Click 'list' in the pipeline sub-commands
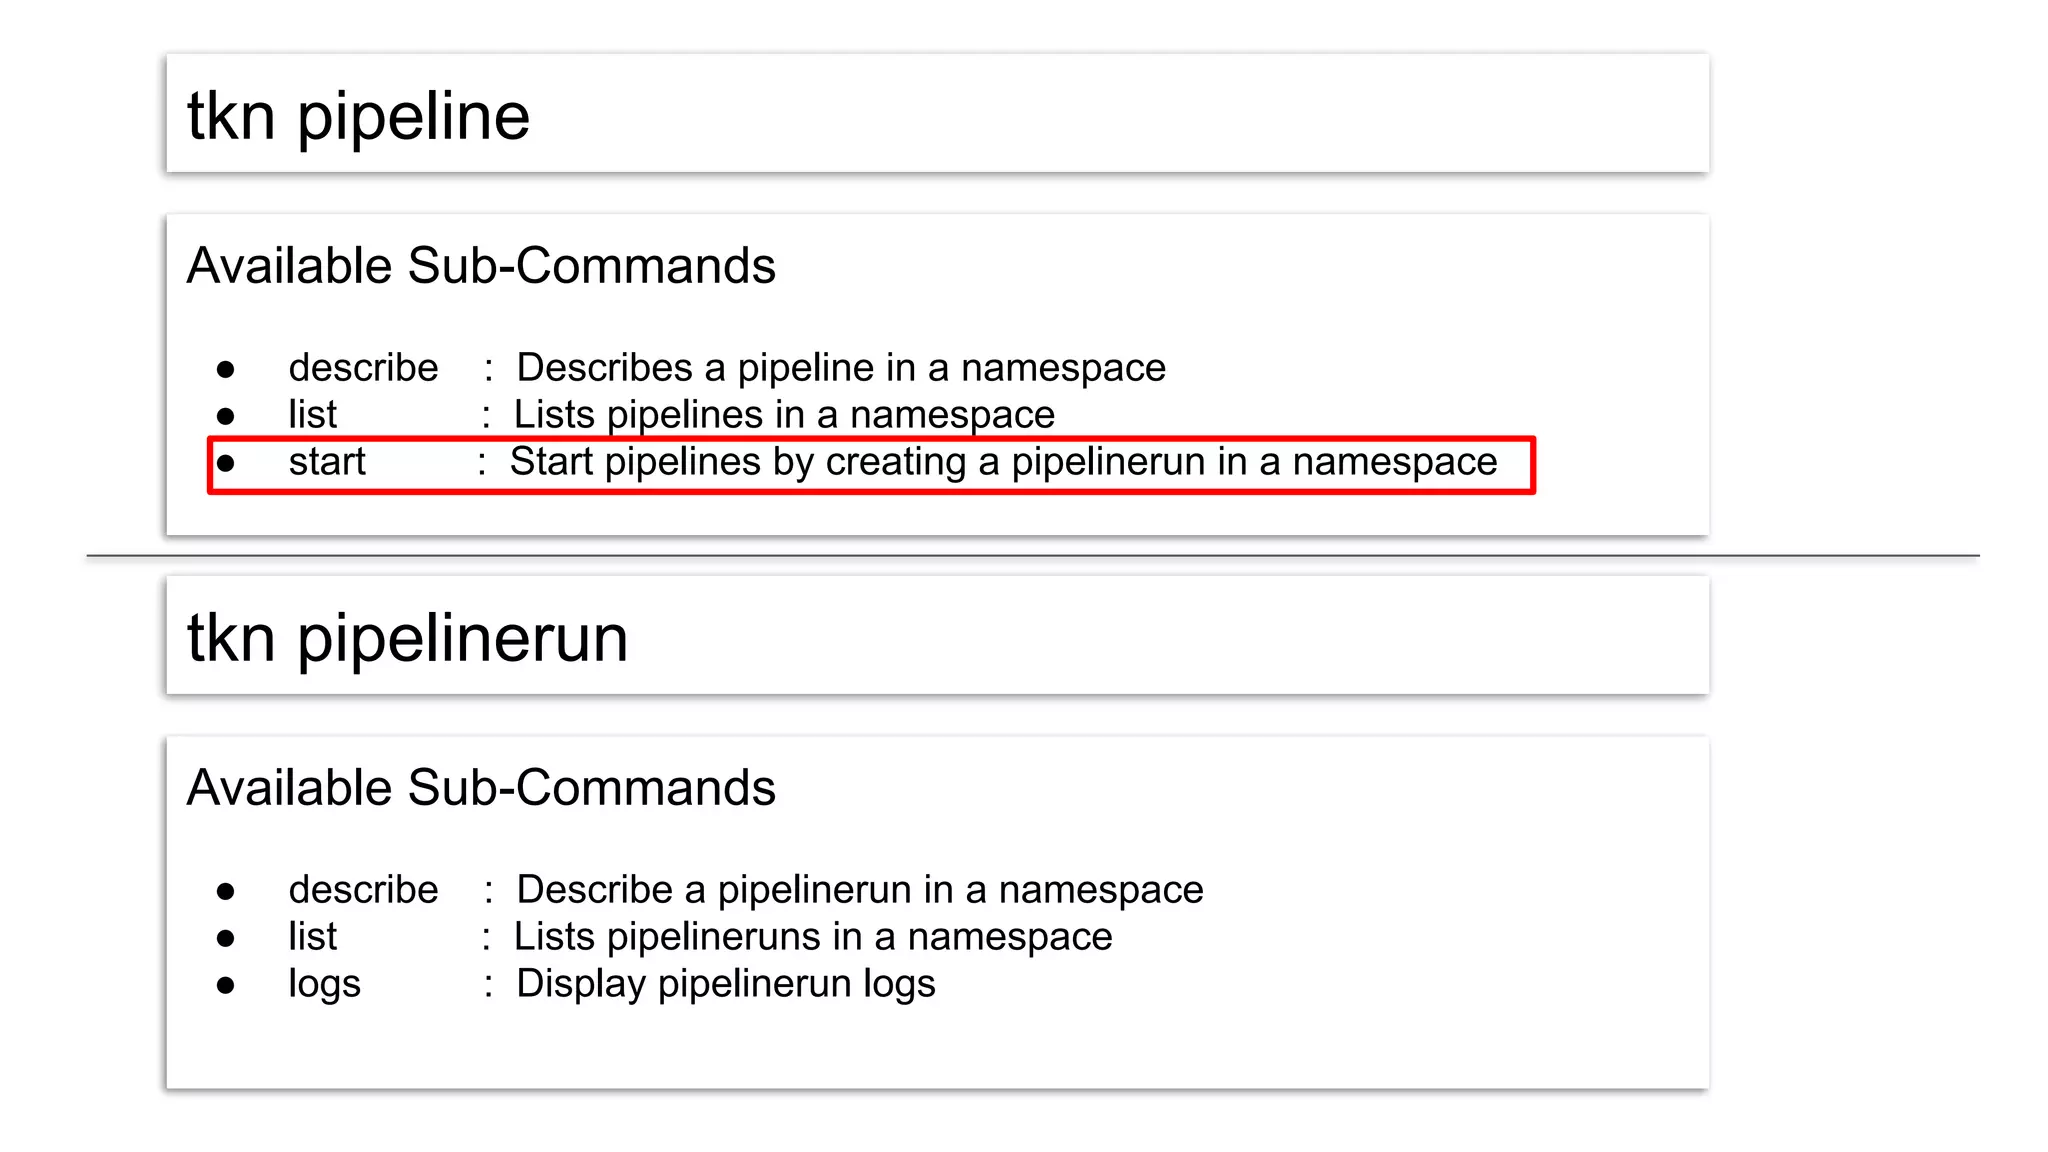 tap(312, 415)
